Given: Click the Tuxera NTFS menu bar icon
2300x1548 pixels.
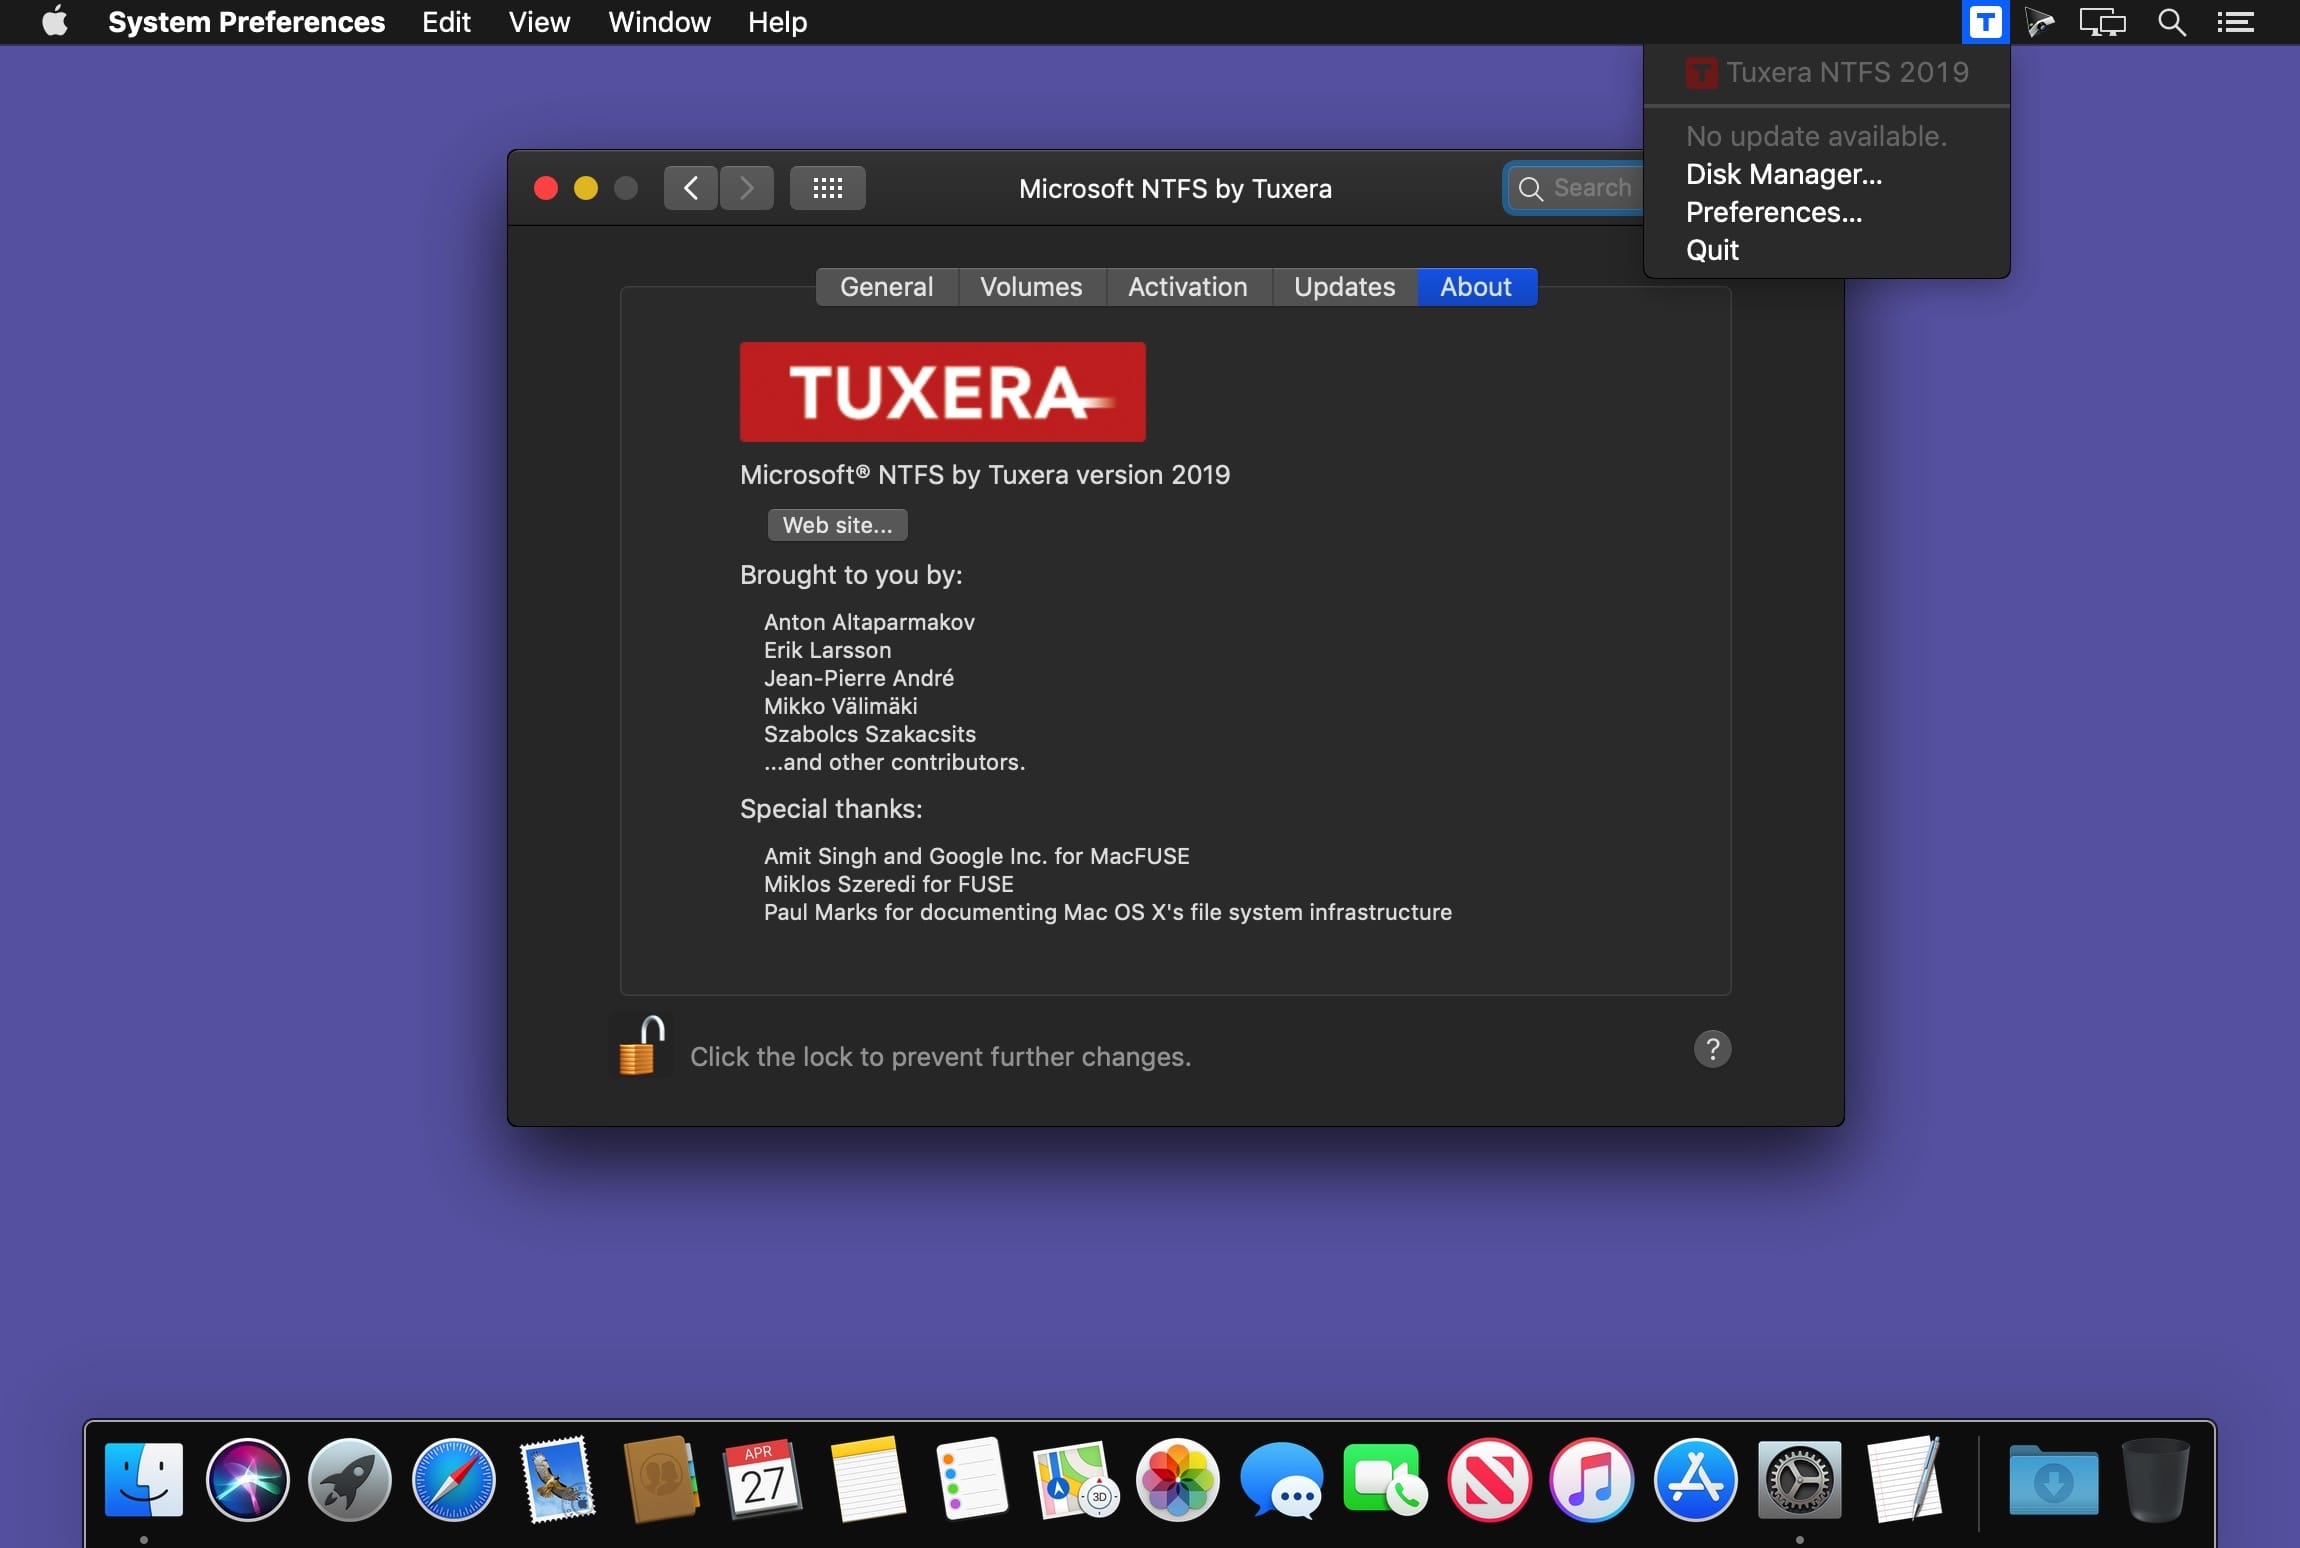Looking at the screenshot, I should point(1986,21).
